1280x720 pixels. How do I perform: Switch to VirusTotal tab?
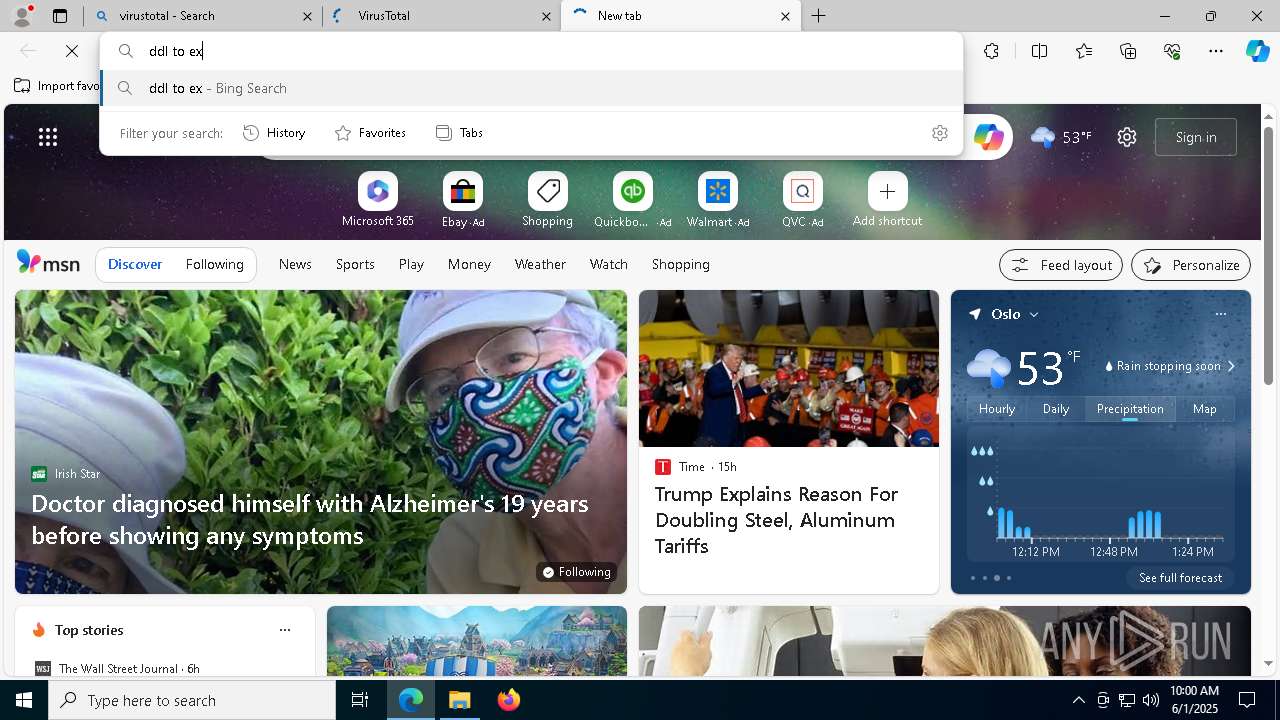(x=443, y=16)
